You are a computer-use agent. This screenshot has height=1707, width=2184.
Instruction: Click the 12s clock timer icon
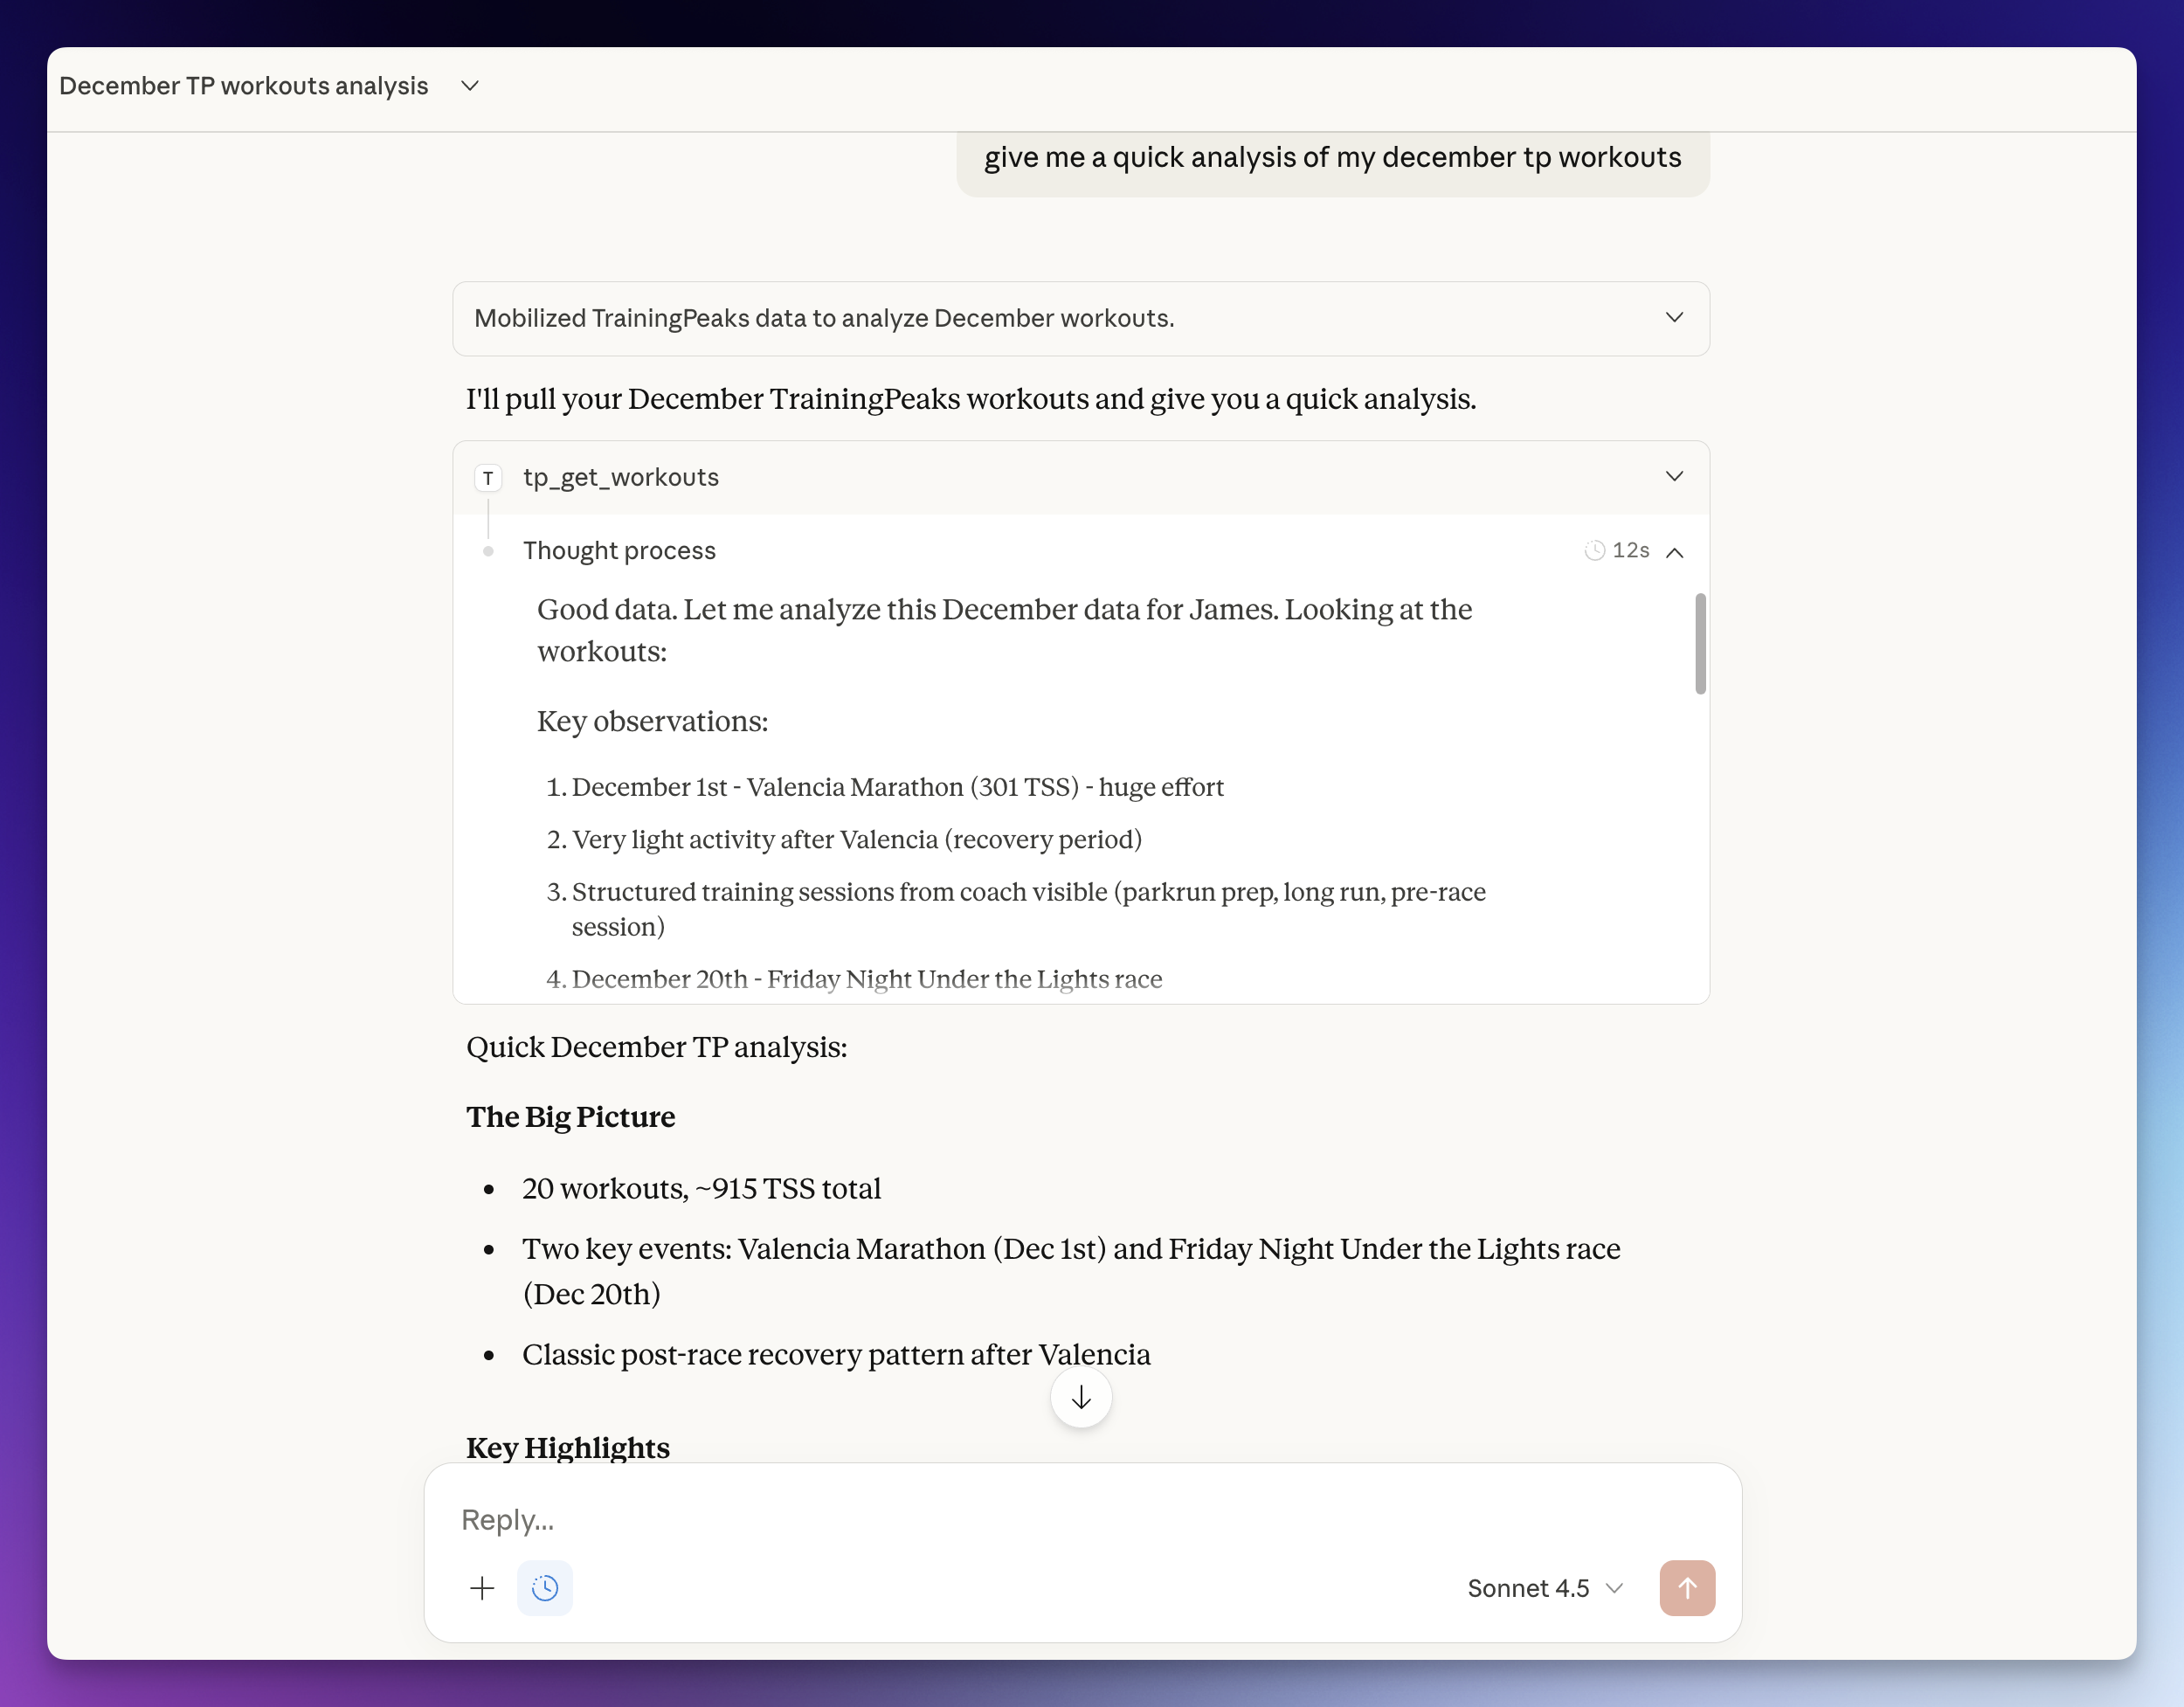[1595, 551]
